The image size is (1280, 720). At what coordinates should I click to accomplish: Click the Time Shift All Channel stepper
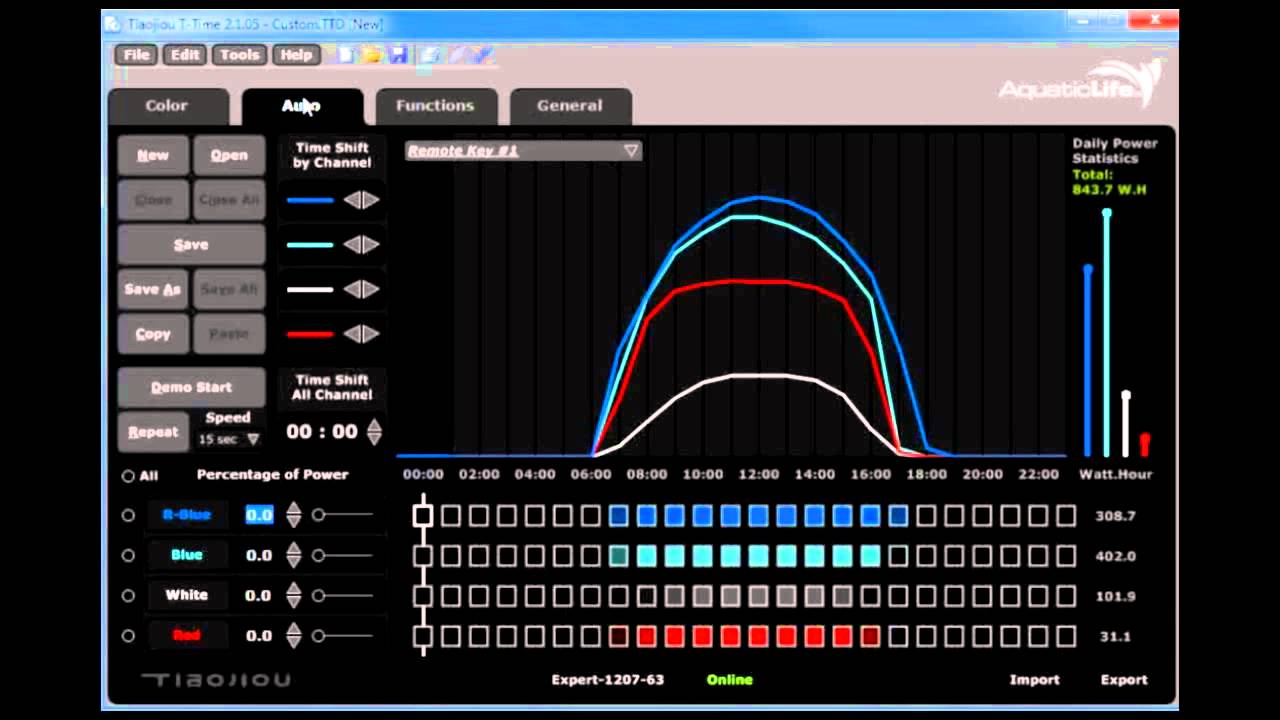pyautogui.click(x=374, y=432)
